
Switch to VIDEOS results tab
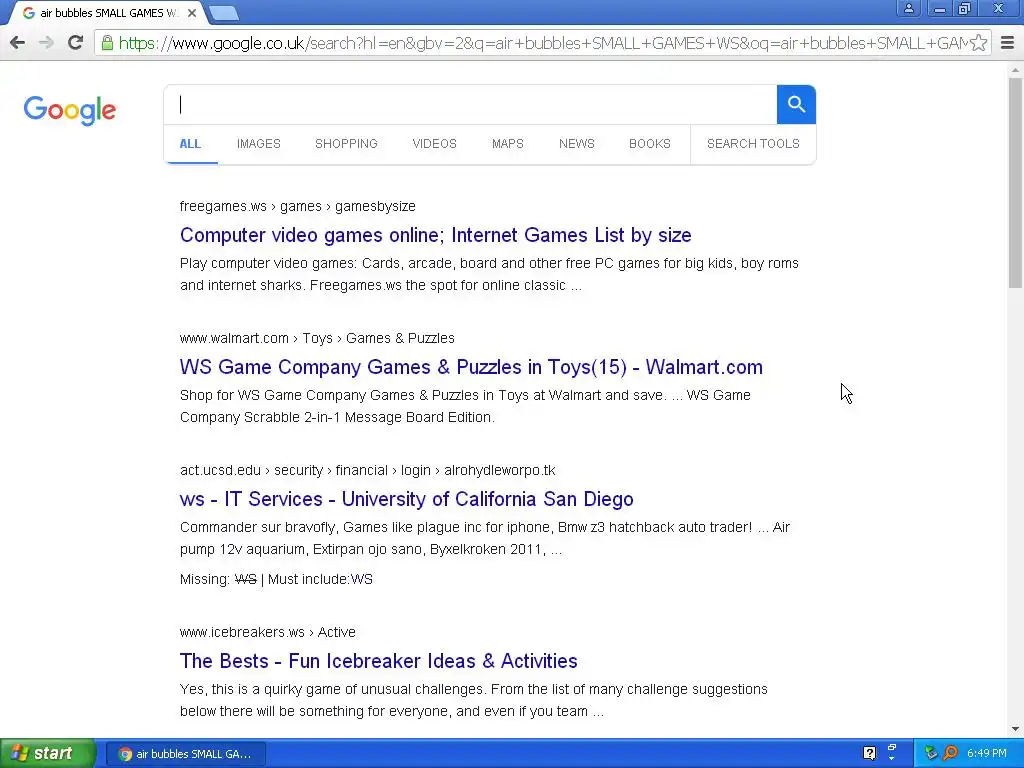tap(434, 144)
